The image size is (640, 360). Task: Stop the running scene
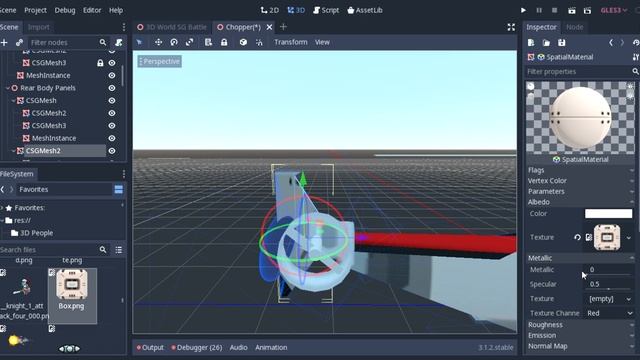(x=554, y=10)
